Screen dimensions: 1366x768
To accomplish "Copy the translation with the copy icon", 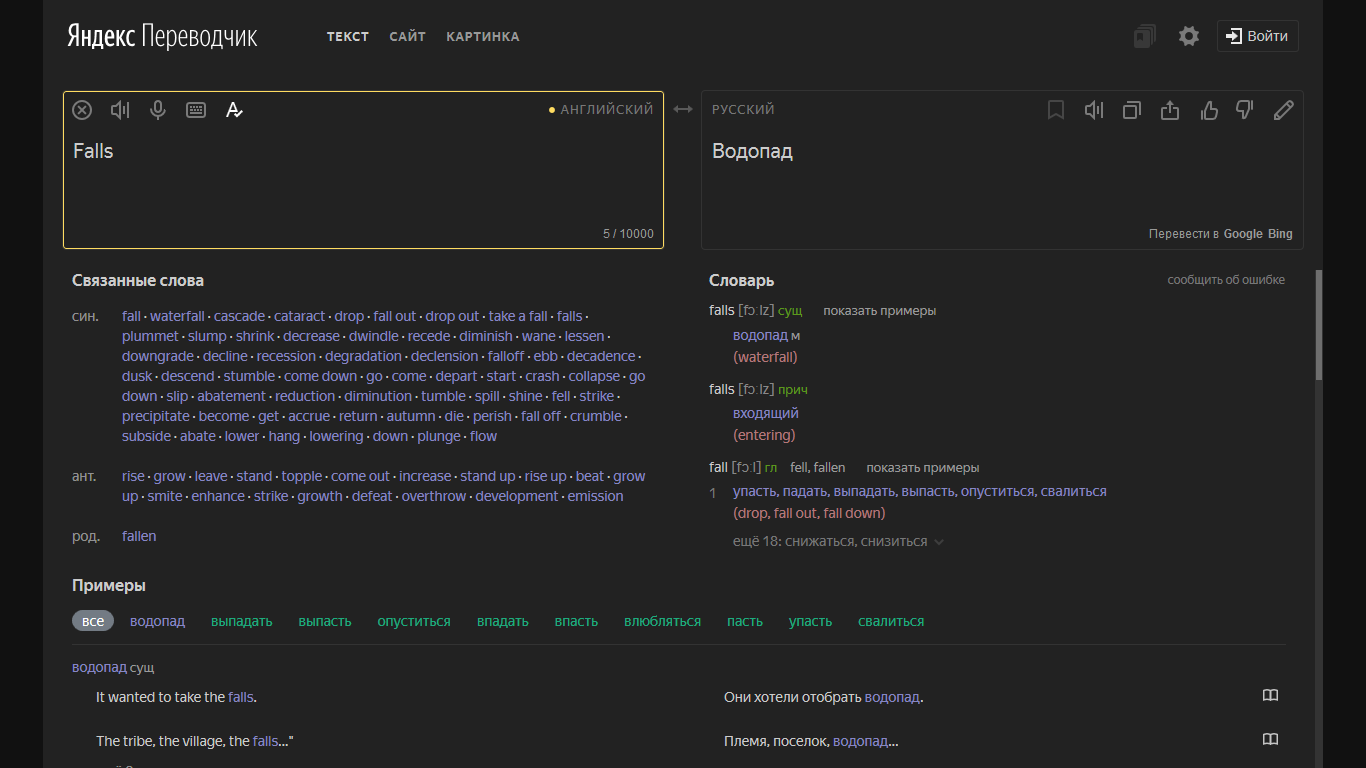I will pyautogui.click(x=1132, y=110).
